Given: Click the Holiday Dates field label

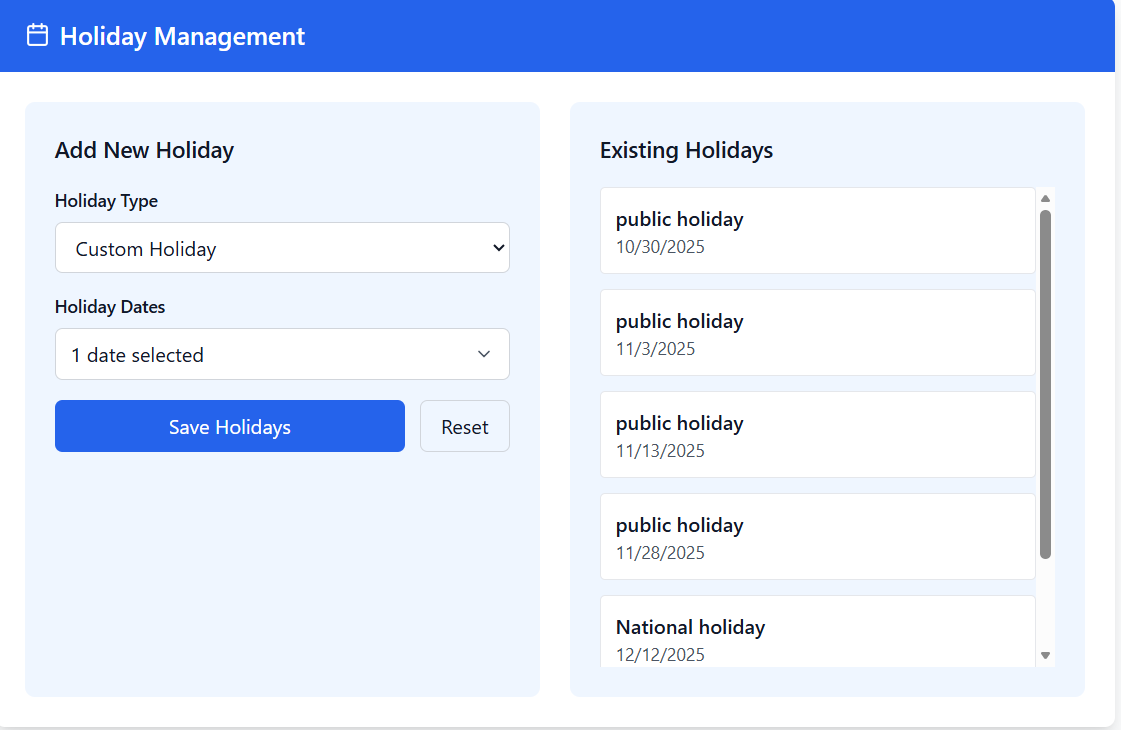Looking at the screenshot, I should click(110, 307).
